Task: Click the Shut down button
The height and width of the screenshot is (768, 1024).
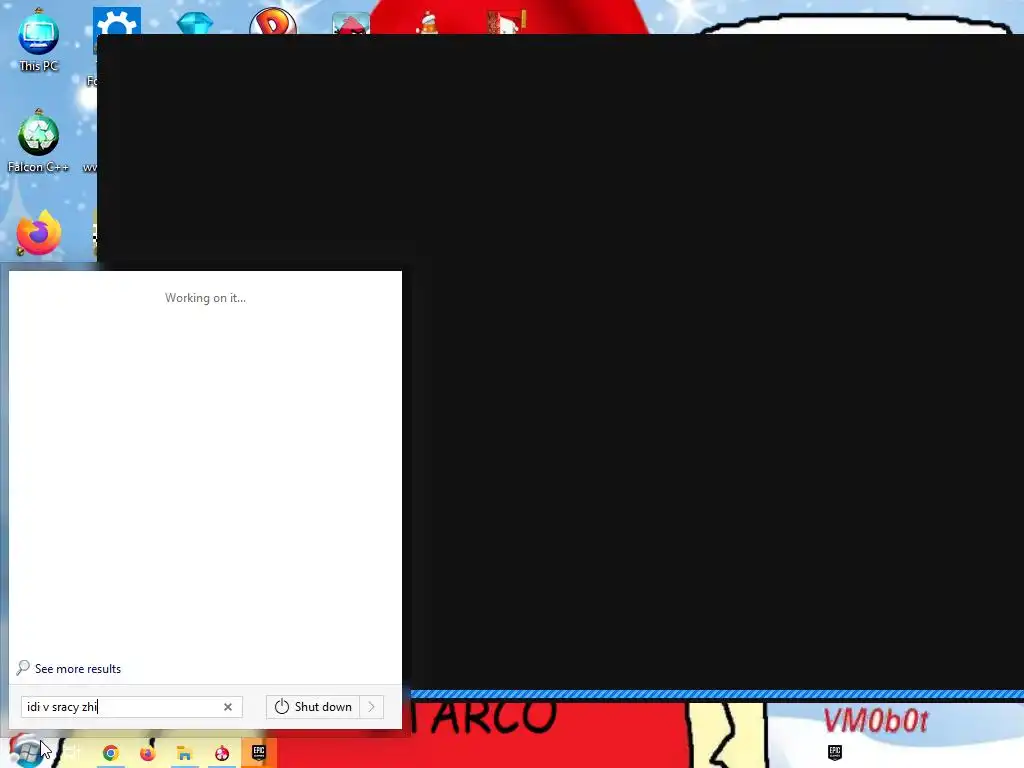Action: [x=313, y=707]
